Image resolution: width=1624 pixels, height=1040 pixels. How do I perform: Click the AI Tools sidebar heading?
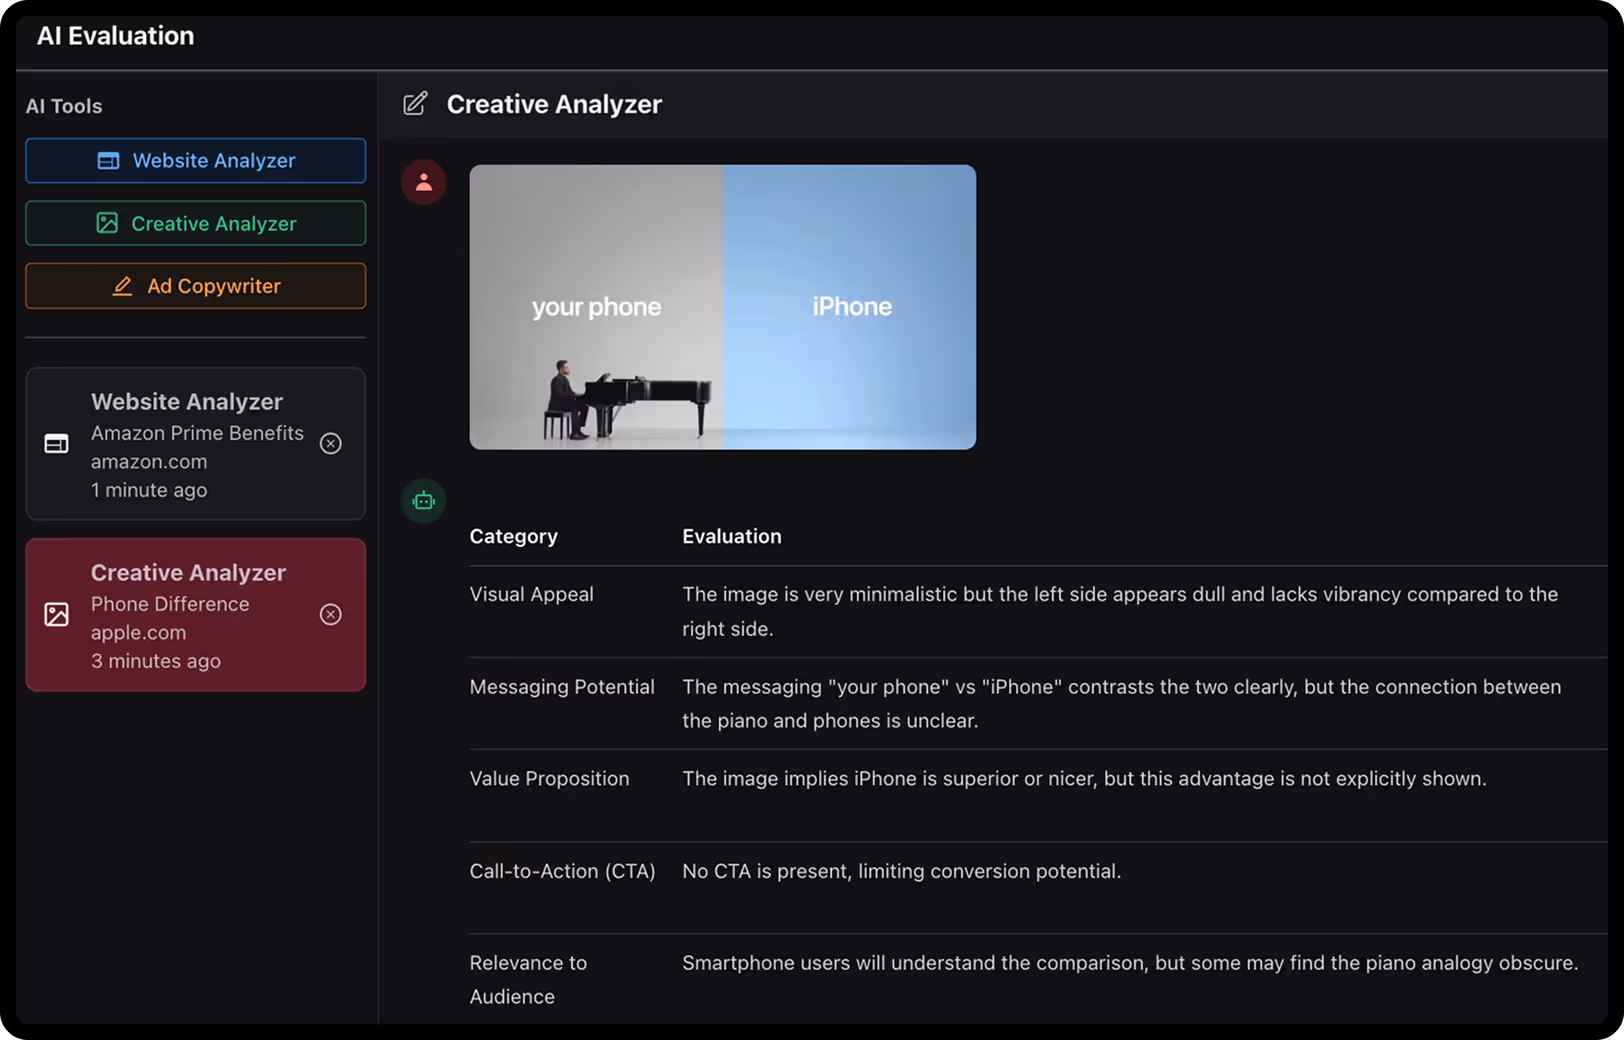(x=64, y=106)
